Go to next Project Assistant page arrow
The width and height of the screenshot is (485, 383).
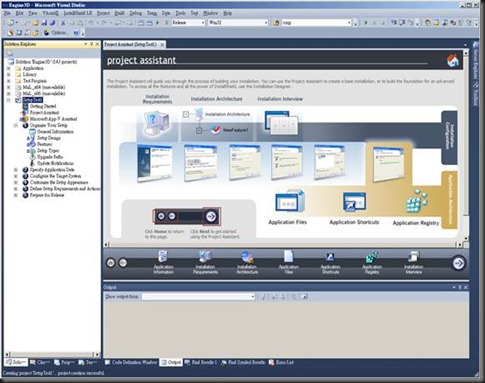pyautogui.click(x=459, y=263)
